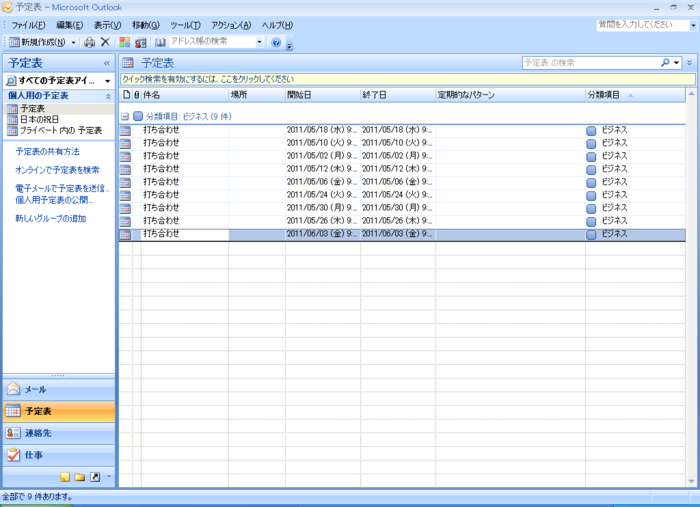Select the プライベート 内の 予定表 calendar
The width and height of the screenshot is (700, 507).
click(54, 131)
